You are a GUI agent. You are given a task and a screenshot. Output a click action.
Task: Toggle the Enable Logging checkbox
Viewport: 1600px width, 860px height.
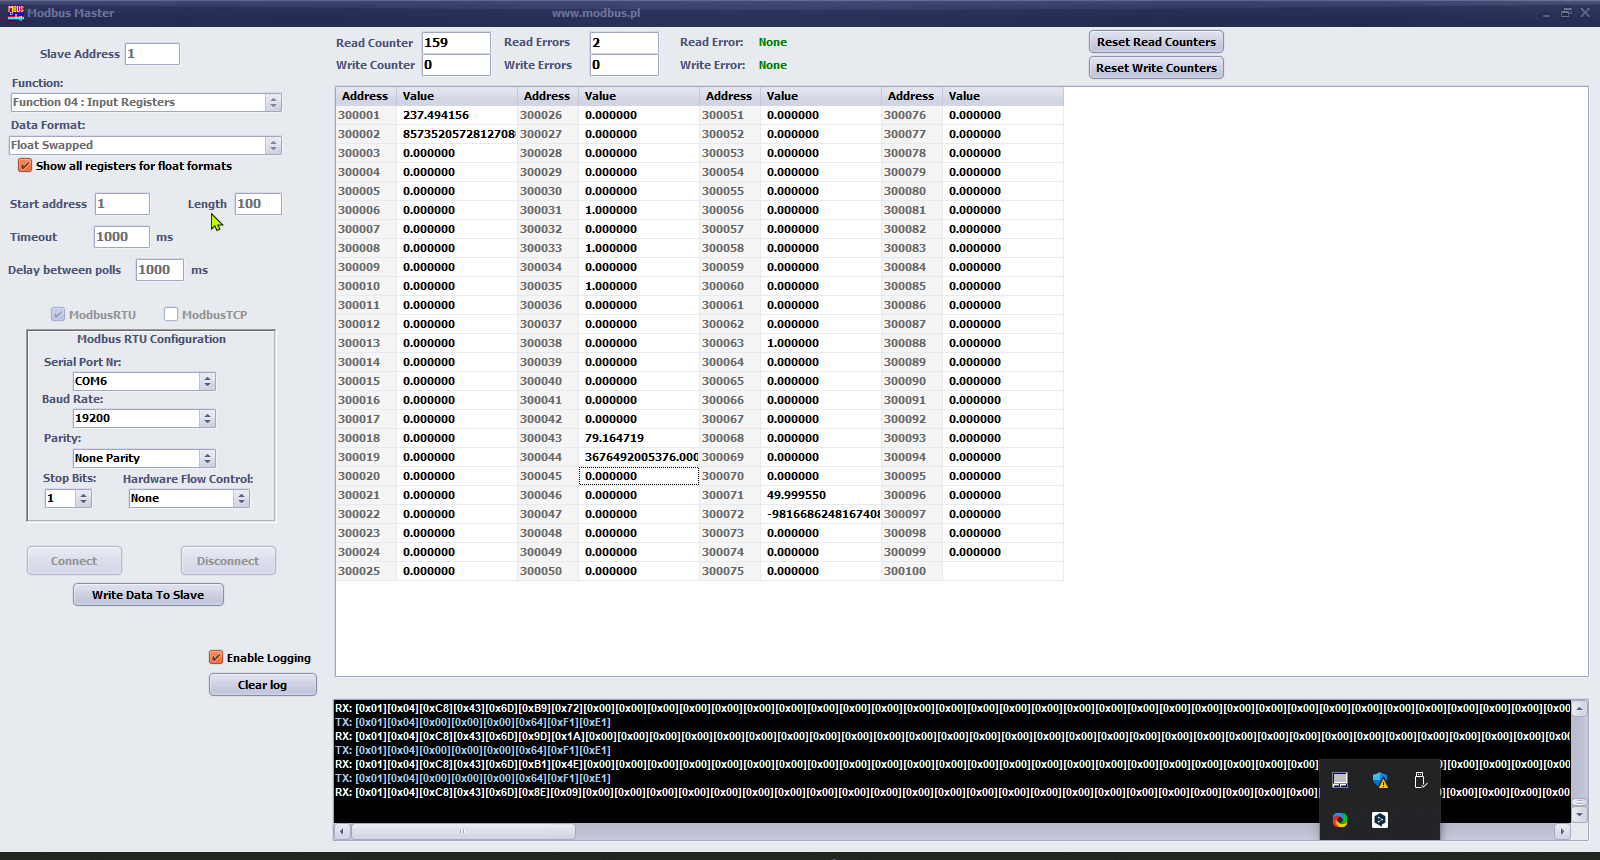pyautogui.click(x=216, y=657)
